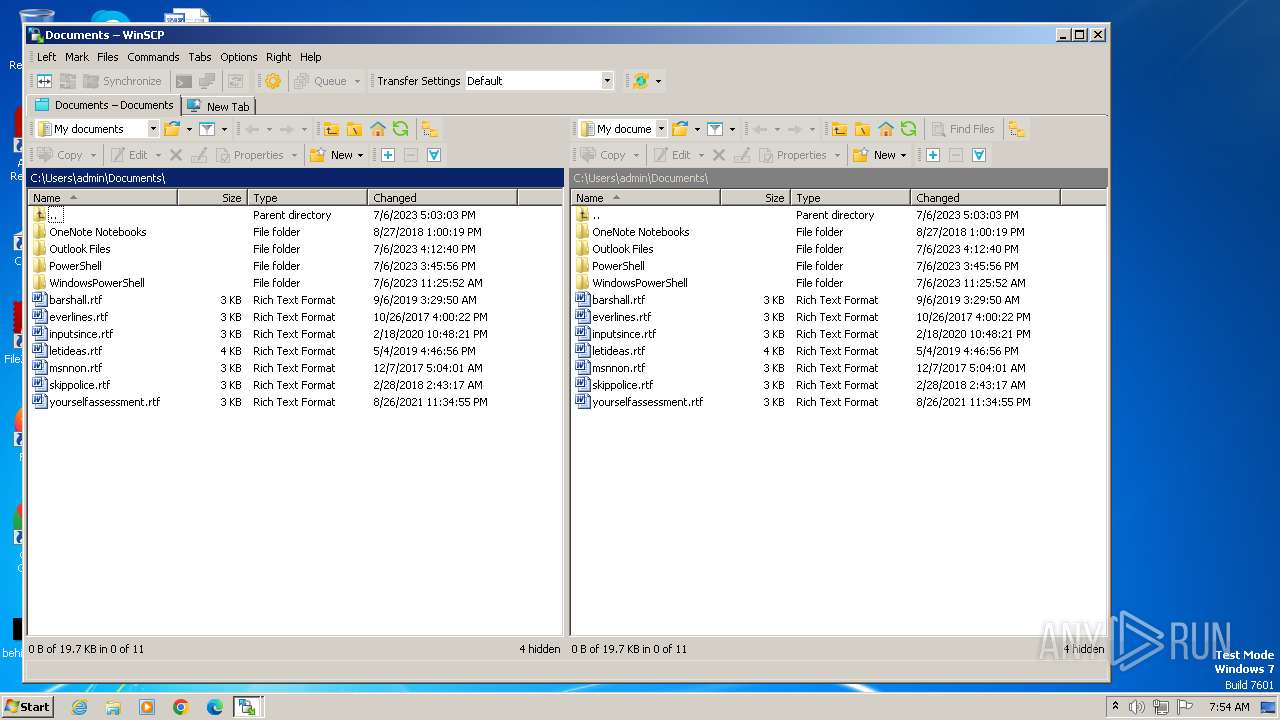Open directory folder icon in left panel
The width and height of the screenshot is (1280, 720).
click(x=172, y=129)
